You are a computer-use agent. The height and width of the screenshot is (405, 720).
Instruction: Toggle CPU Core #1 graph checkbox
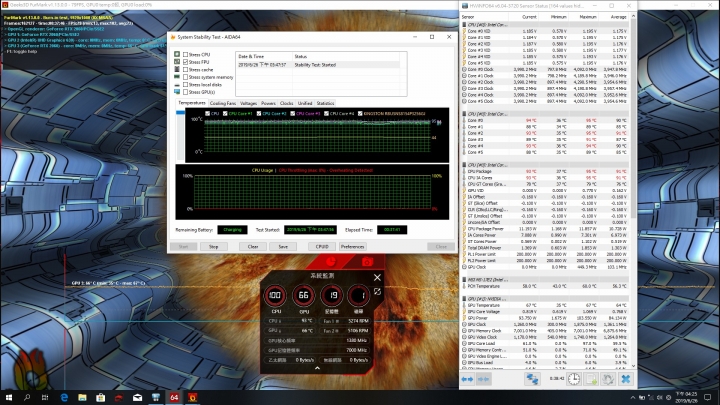pyautogui.click(x=225, y=113)
